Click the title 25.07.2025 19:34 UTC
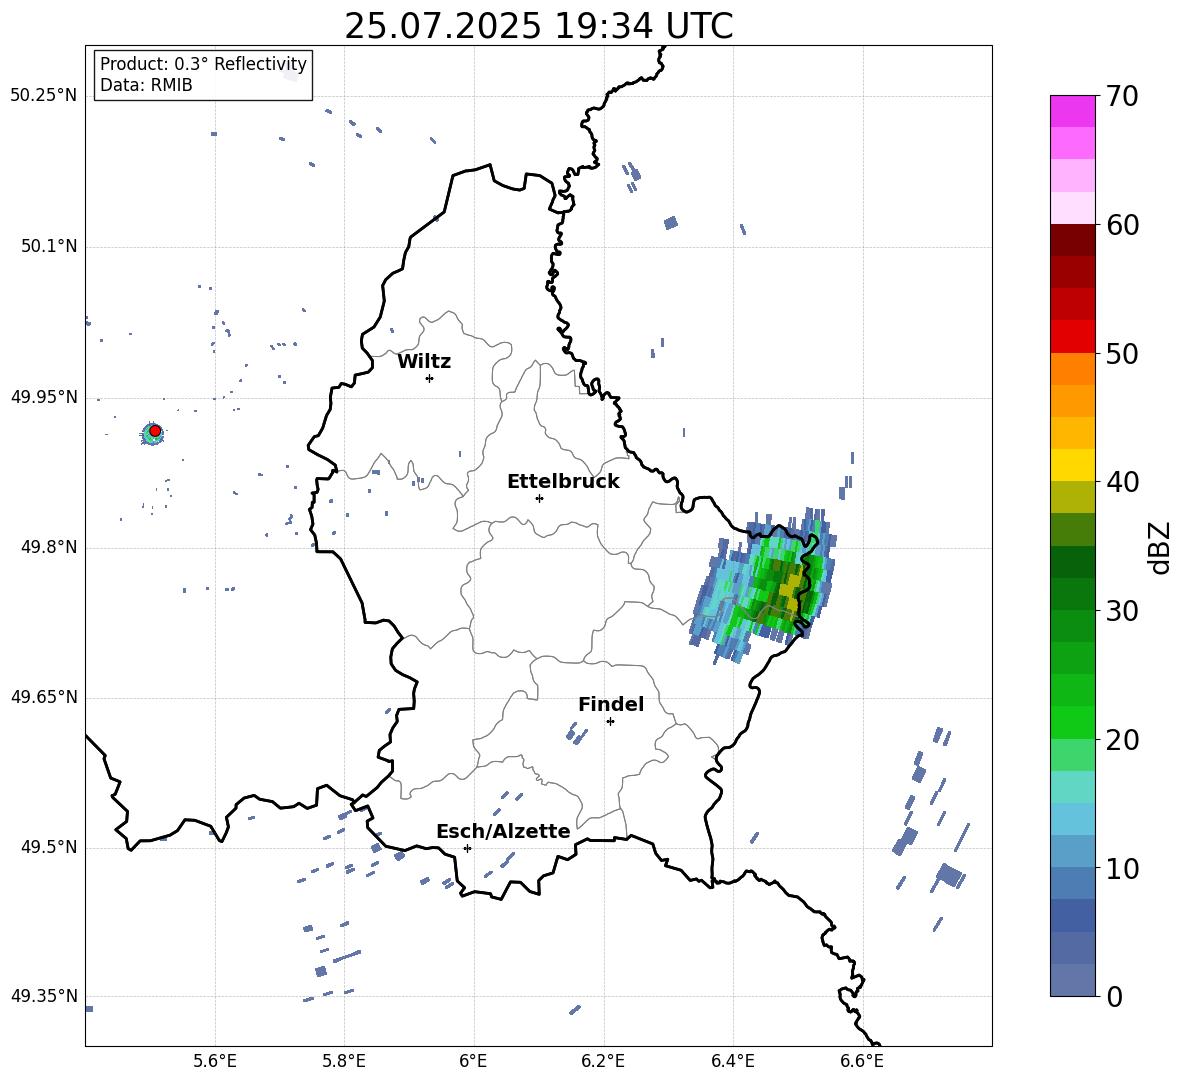Viewport: 1184px width, 1081px height. pyautogui.click(x=538, y=26)
